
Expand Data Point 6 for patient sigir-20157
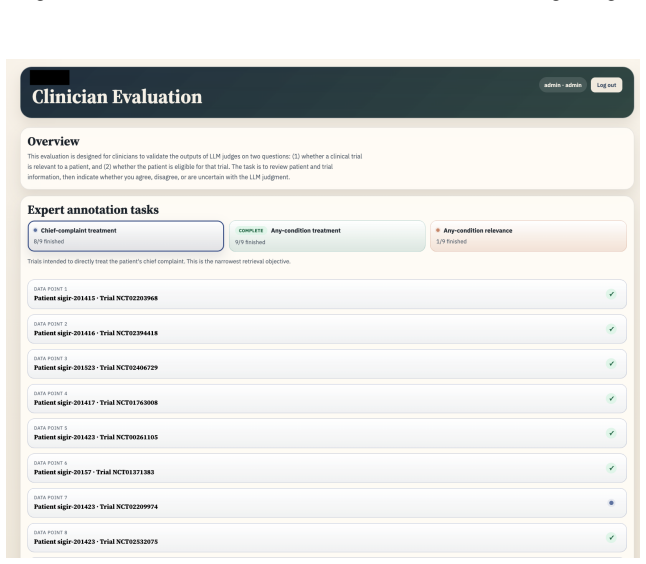pos(327,468)
